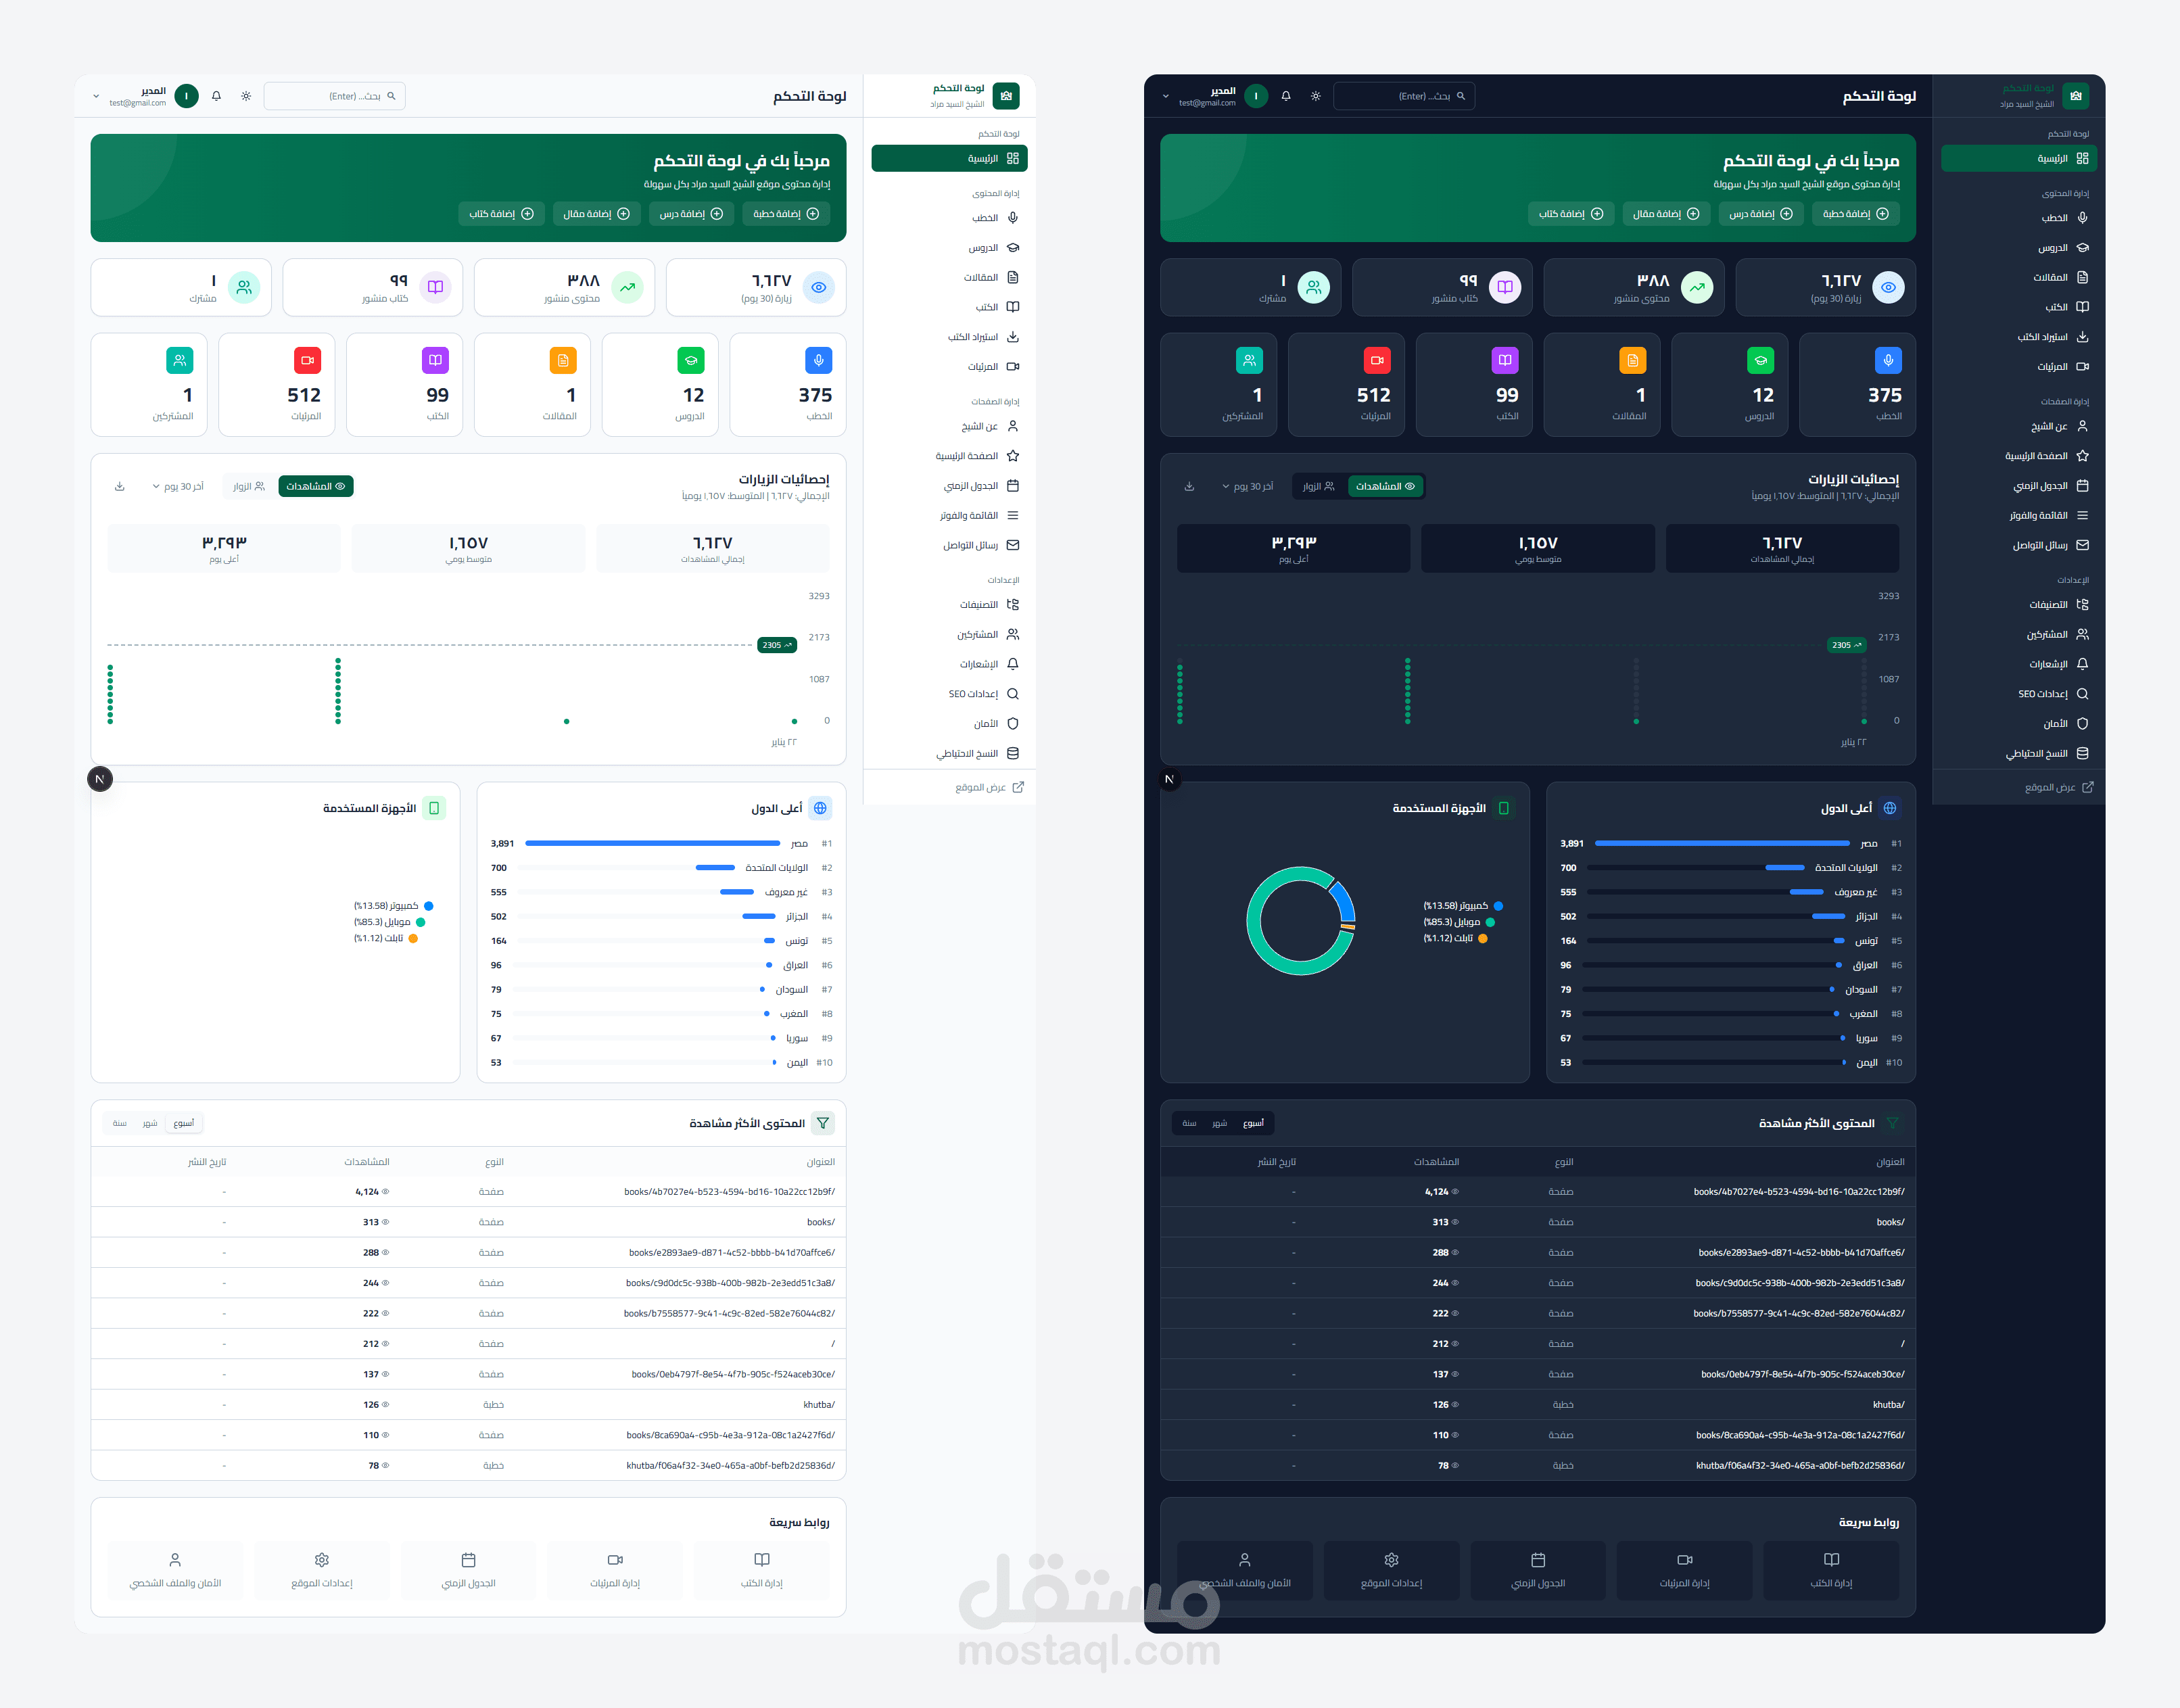Switch to الزوار view in light statistics card
The height and width of the screenshot is (1708, 2180).
click(x=248, y=487)
